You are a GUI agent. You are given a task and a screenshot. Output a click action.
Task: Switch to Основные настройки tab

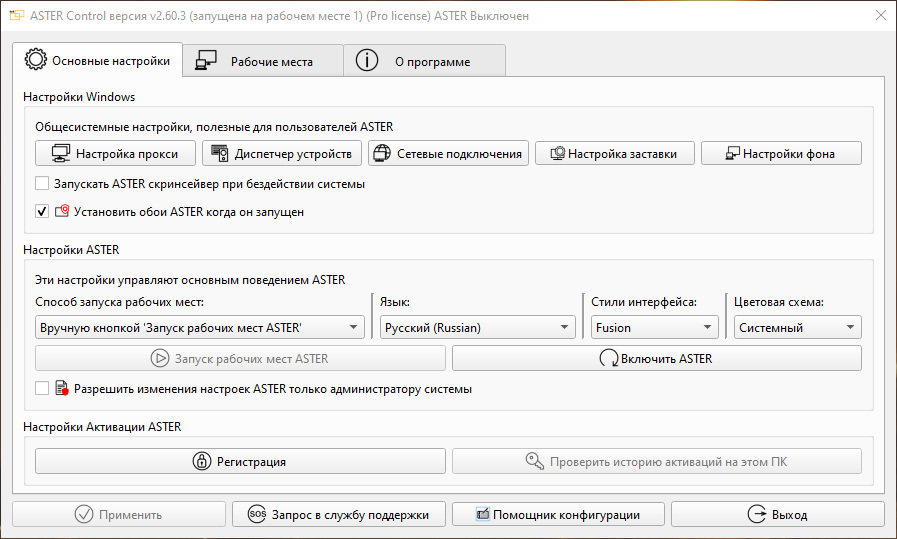(x=97, y=60)
